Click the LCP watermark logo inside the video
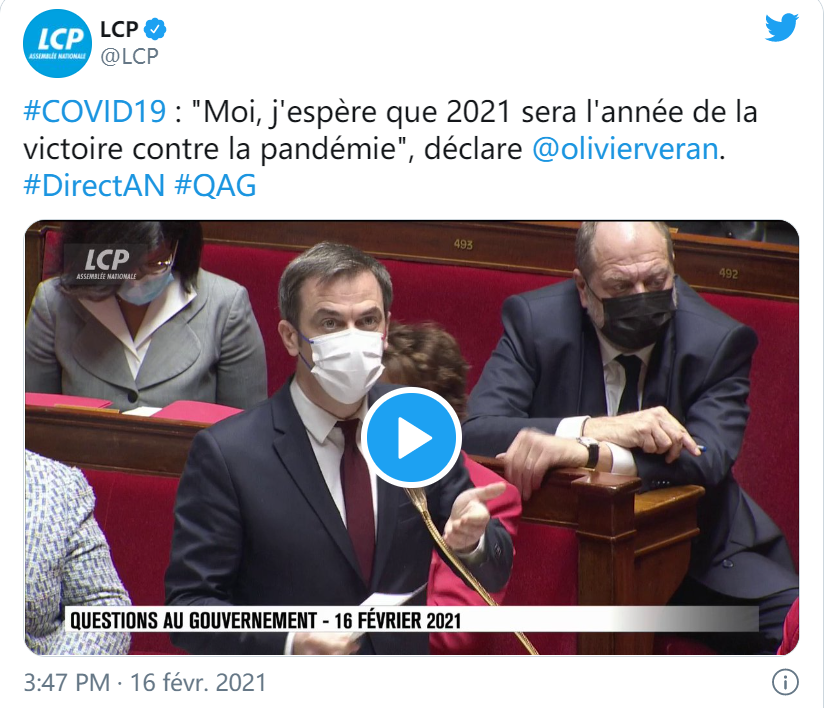This screenshot has height=708, width=825. (107, 262)
